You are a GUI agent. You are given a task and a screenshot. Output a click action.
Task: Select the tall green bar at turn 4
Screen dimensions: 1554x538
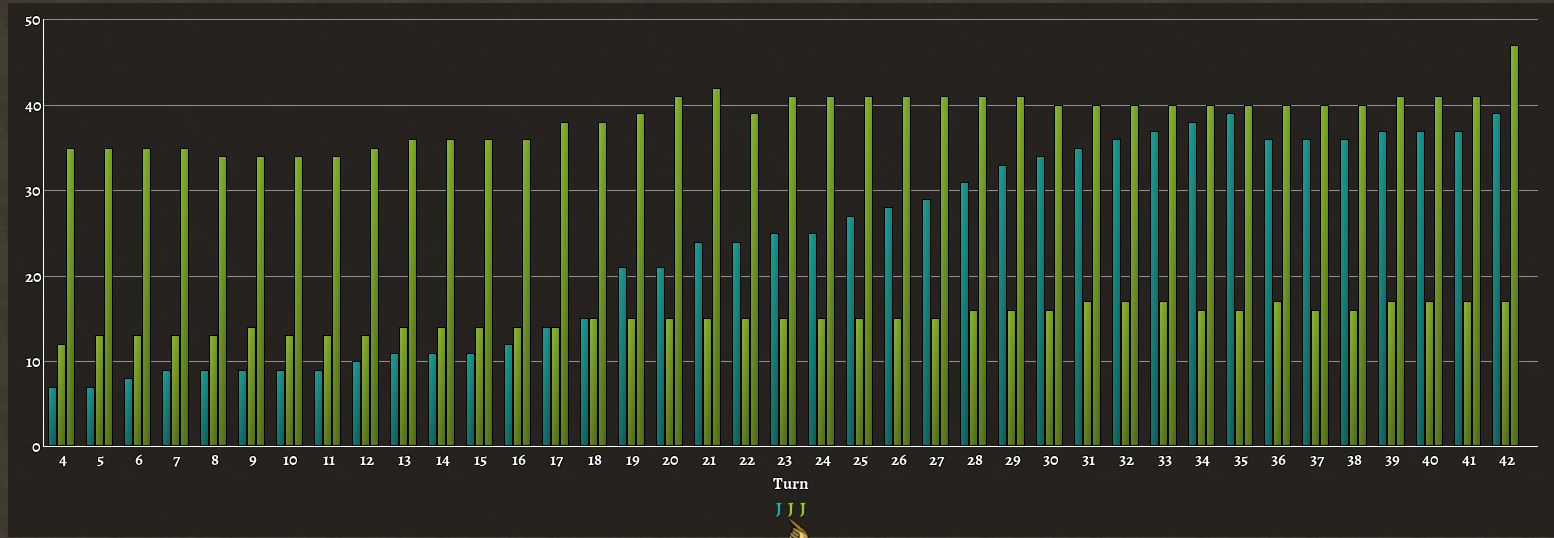click(70, 297)
